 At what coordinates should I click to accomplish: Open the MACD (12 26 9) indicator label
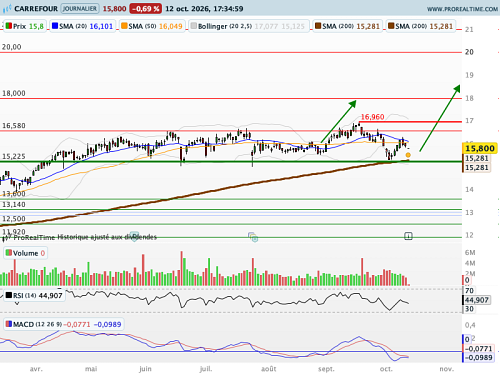tap(63, 324)
